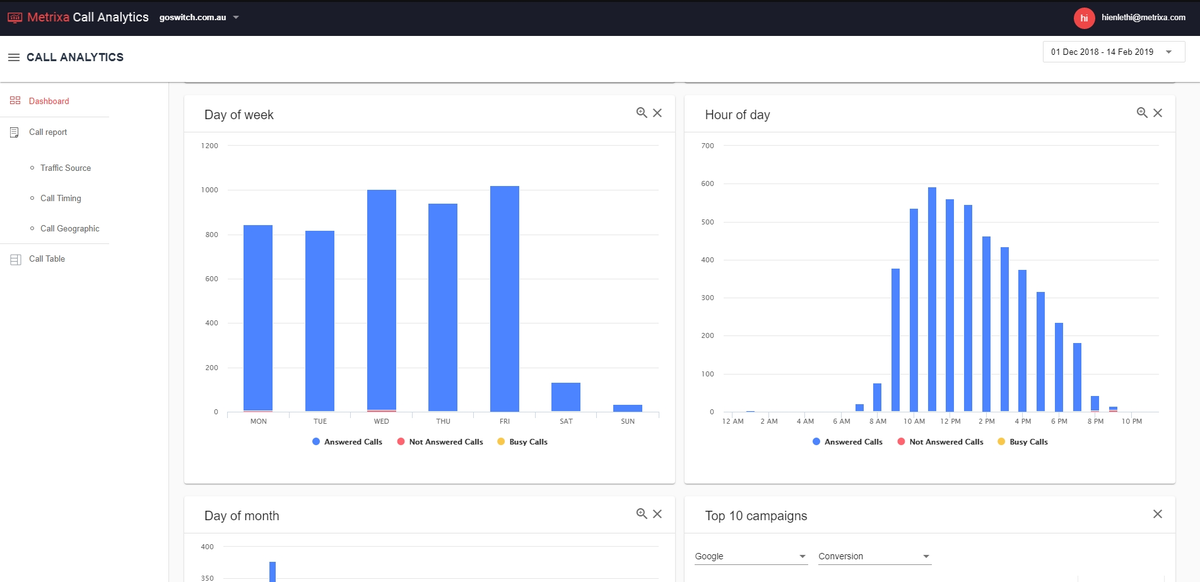Click the MON bar in Day of week
Image resolution: width=1200 pixels, height=582 pixels.
click(258, 318)
